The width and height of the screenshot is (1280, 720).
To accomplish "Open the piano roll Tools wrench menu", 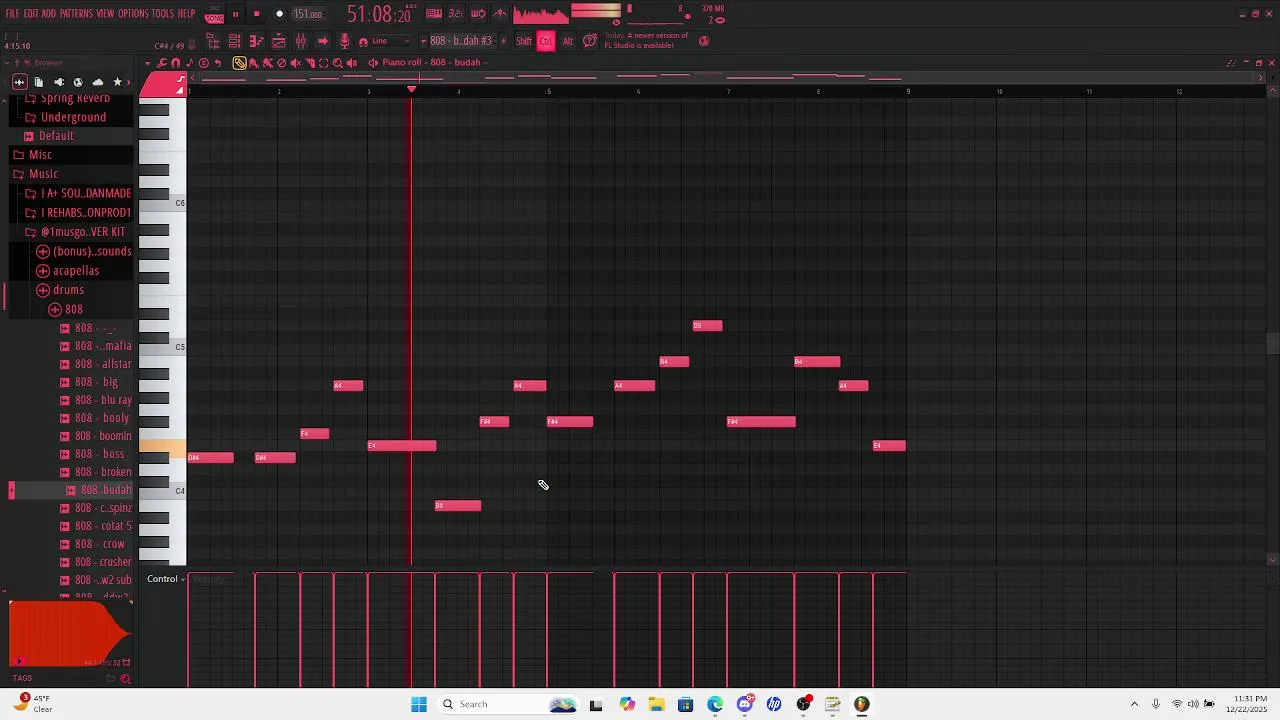I will coord(162,63).
